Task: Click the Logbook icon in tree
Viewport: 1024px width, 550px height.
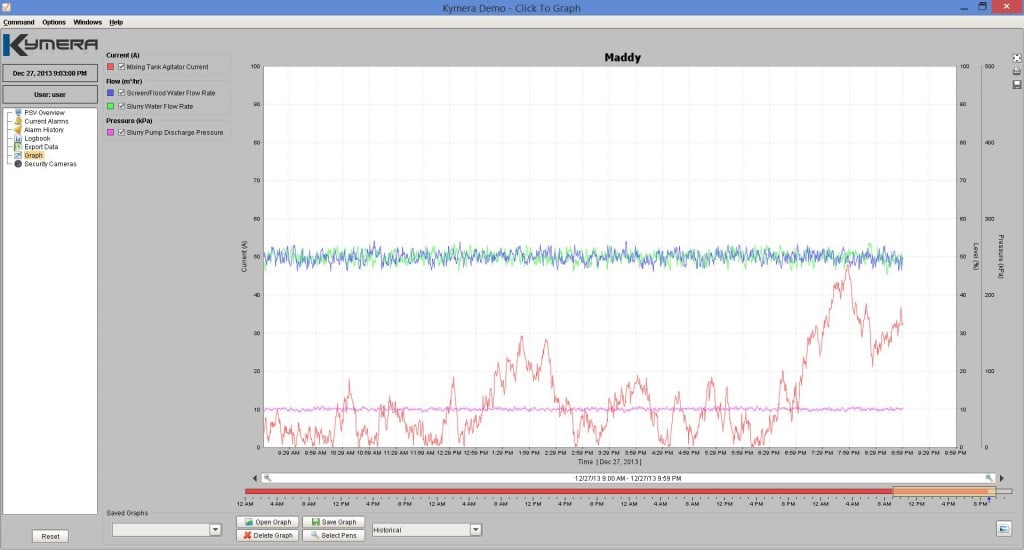Action: pos(18,138)
